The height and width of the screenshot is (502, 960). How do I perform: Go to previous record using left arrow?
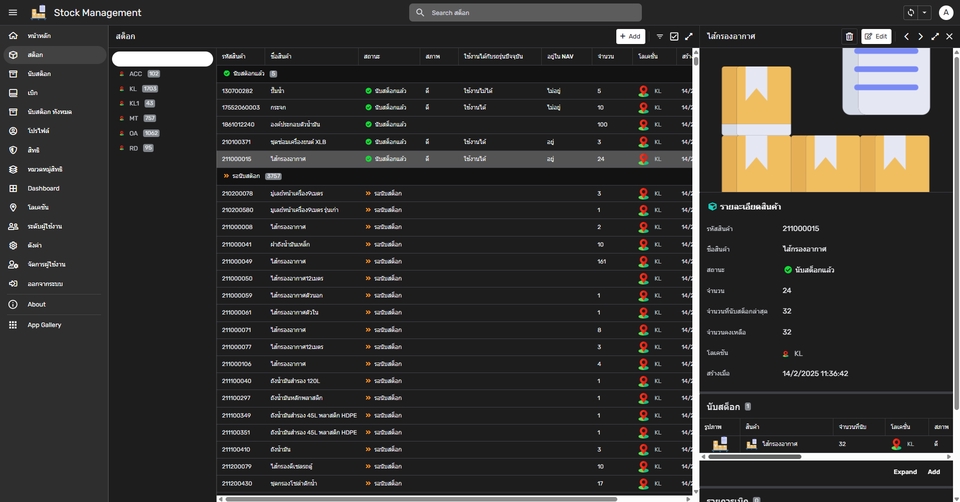click(x=906, y=36)
